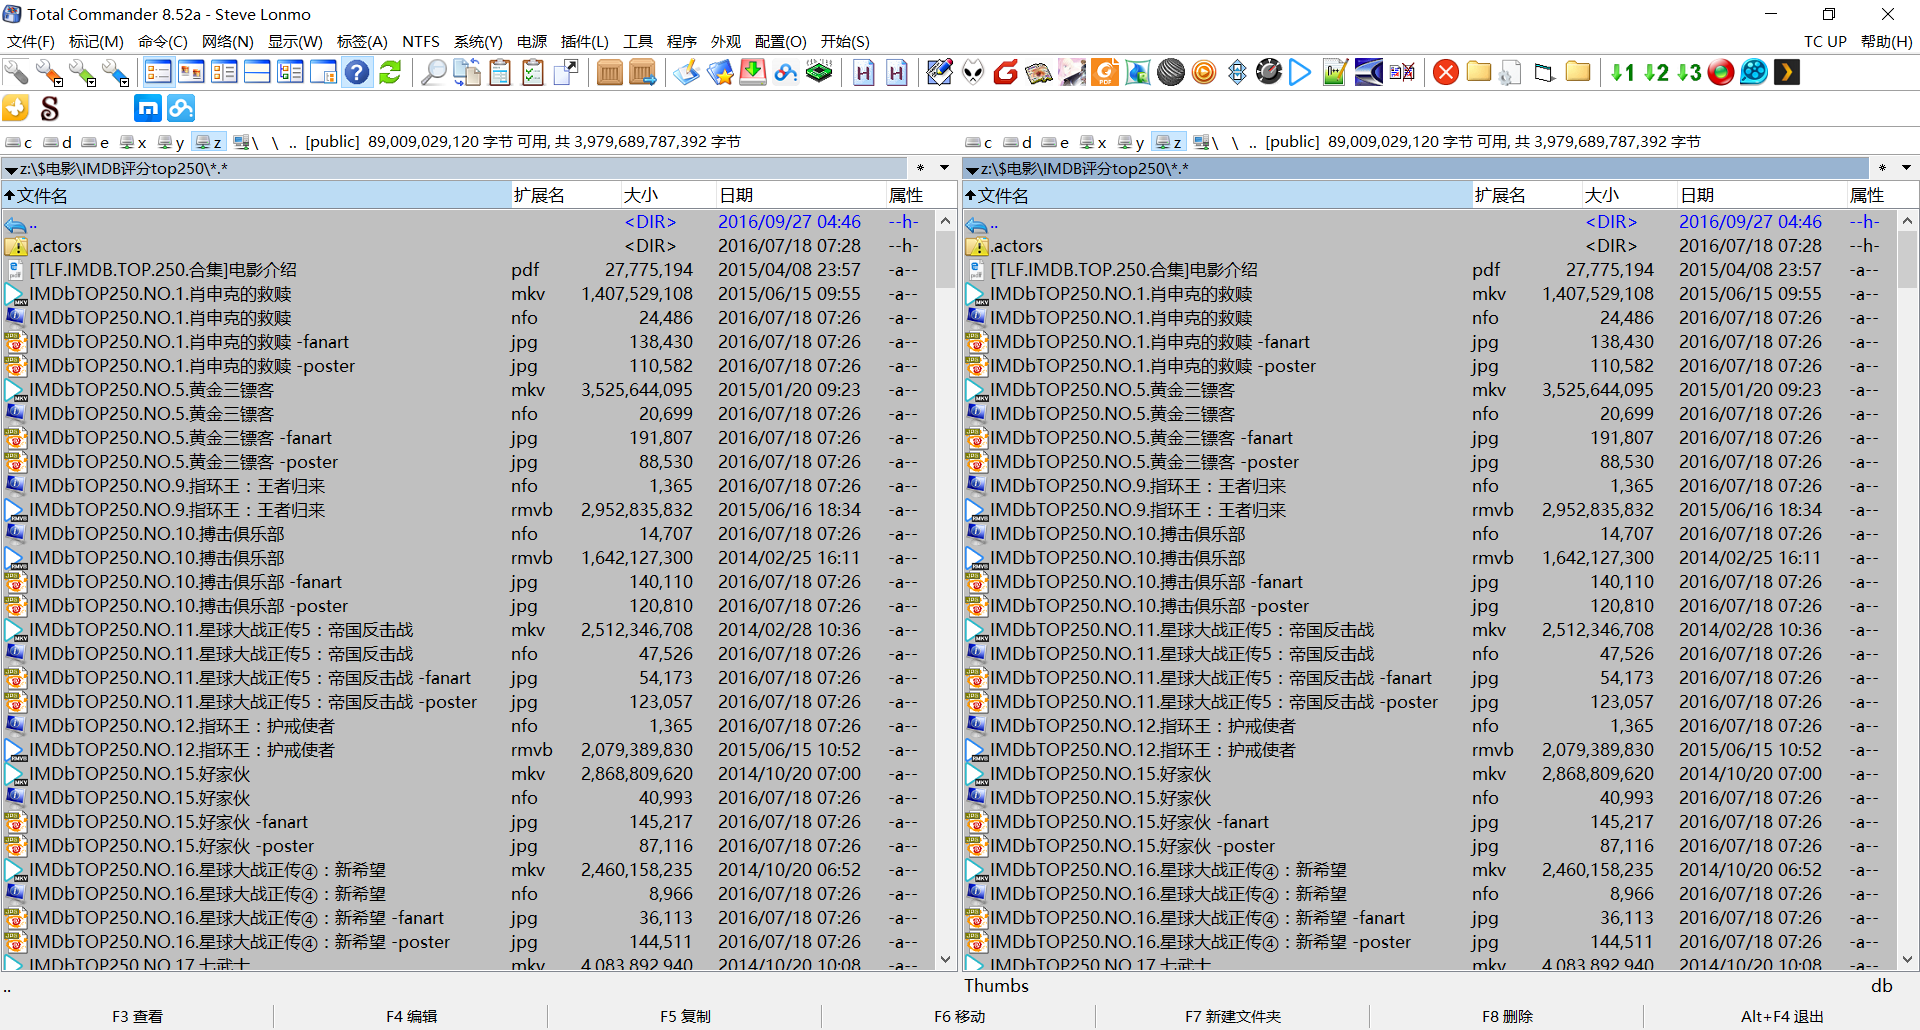This screenshot has height=1030, width=1920.
Task: Click the pack files wooden crate icon
Action: click(x=609, y=72)
